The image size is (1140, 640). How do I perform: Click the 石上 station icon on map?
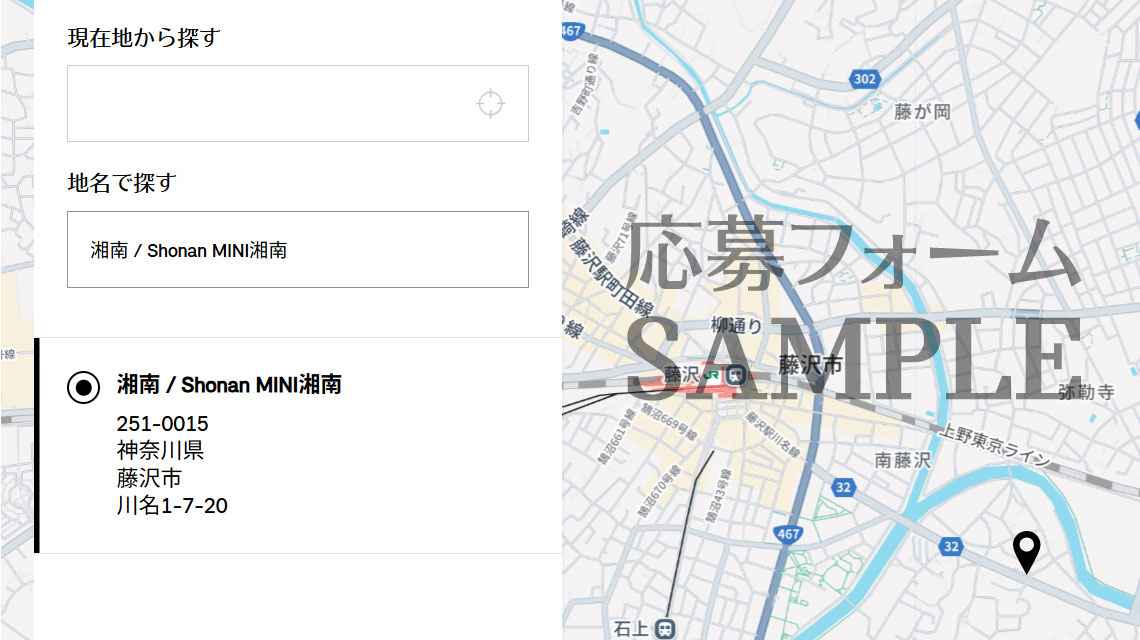point(665,629)
